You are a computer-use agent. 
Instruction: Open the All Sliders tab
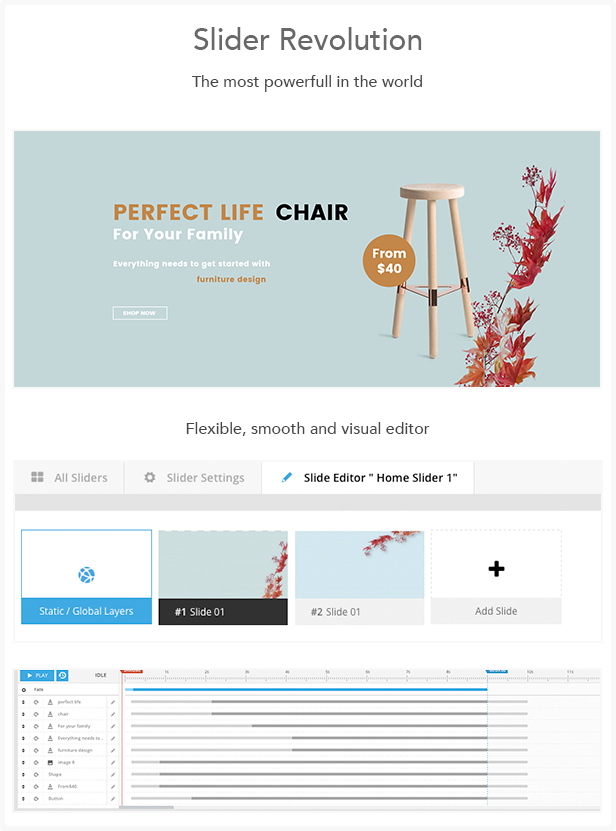(x=69, y=478)
